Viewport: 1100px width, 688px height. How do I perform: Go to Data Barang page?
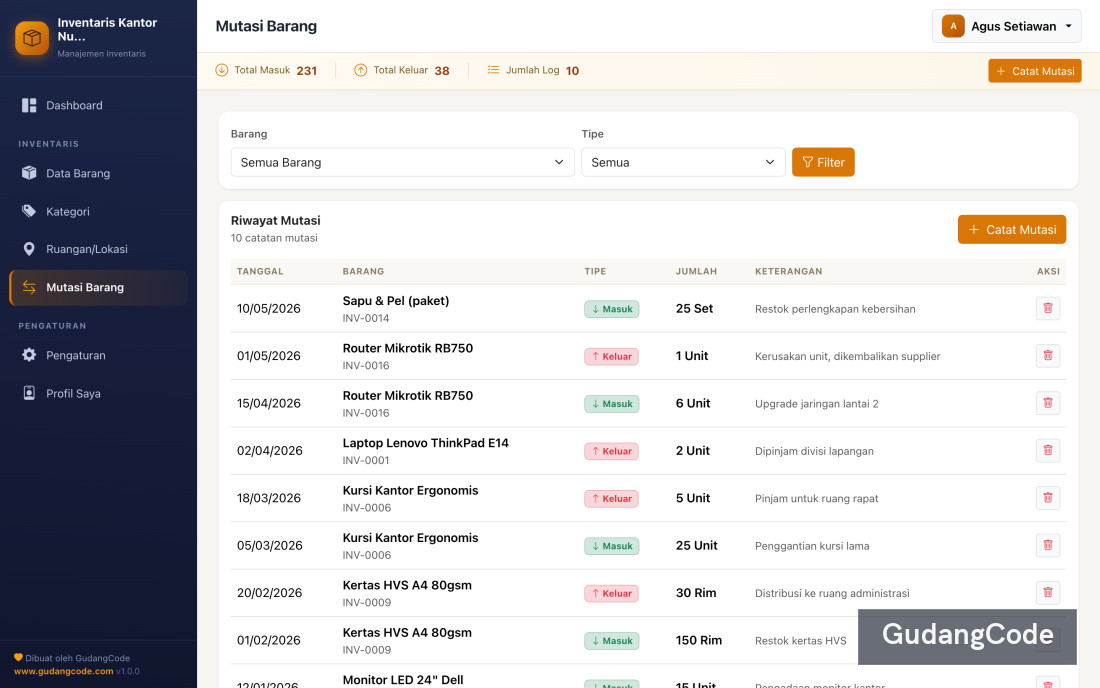pyautogui.click(x=98, y=173)
